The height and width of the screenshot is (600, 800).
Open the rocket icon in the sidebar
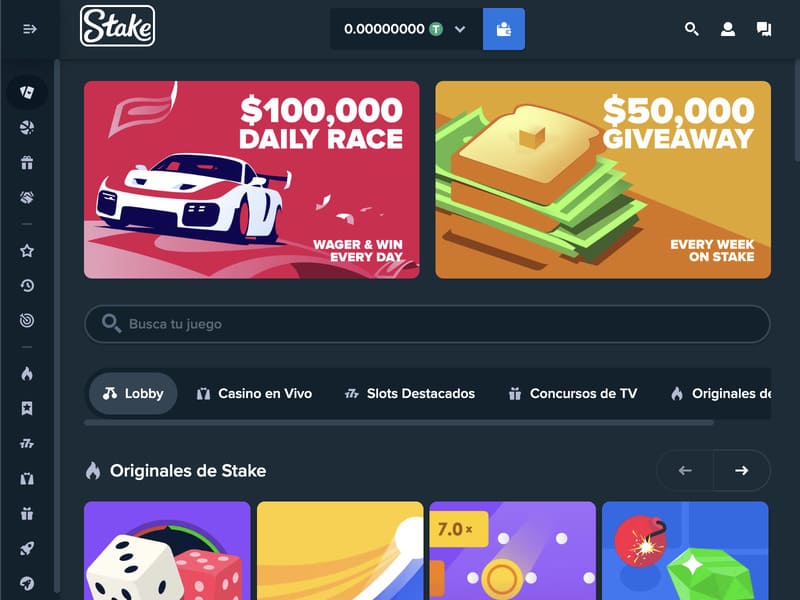point(27,548)
